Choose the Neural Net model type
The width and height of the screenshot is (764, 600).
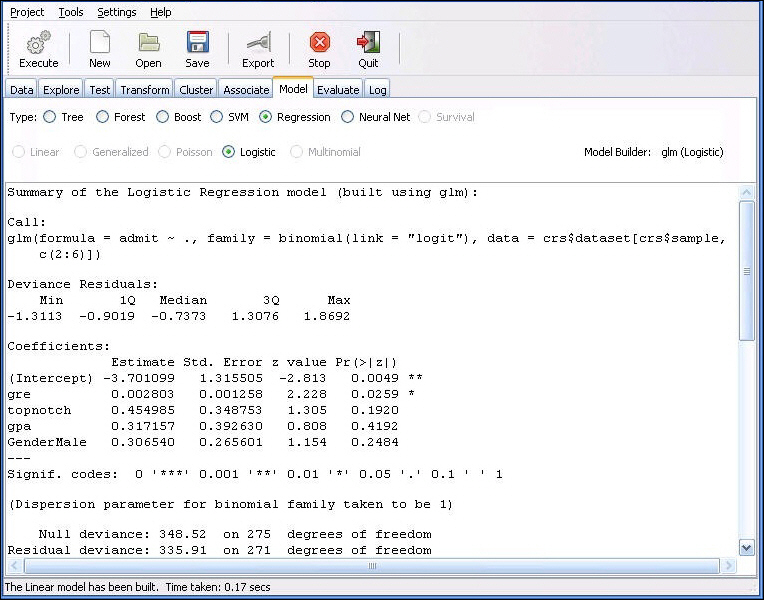click(347, 117)
